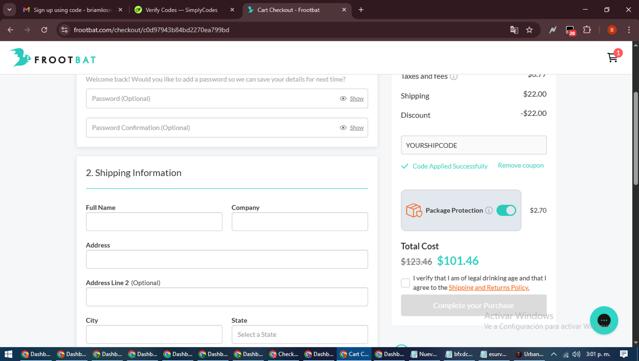This screenshot has height=361, width=639.
Task: Open the Windows notification center
Action: pos(624,354)
